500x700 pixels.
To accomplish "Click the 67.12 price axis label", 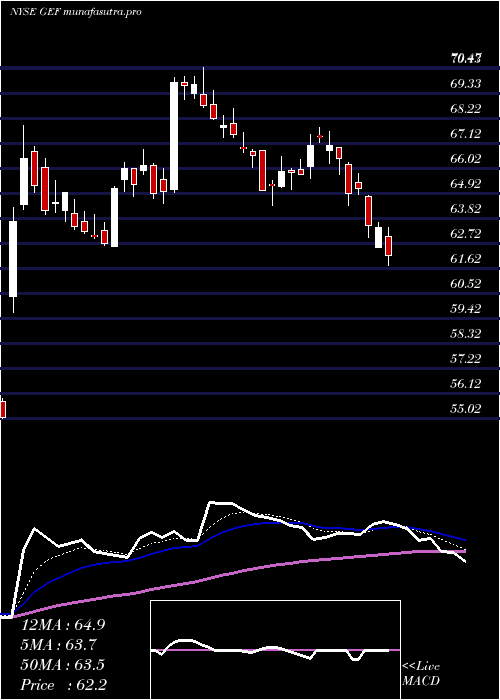I will (466, 133).
